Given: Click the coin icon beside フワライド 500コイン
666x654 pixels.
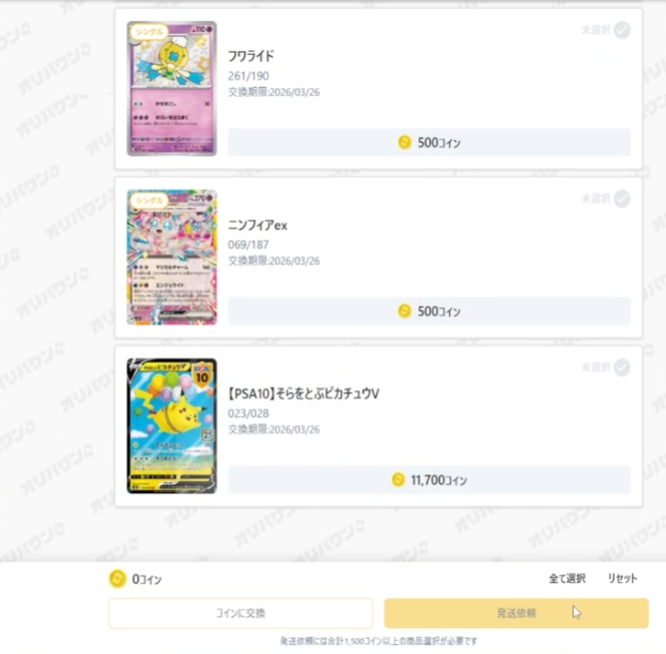Looking at the screenshot, I should click(404, 142).
